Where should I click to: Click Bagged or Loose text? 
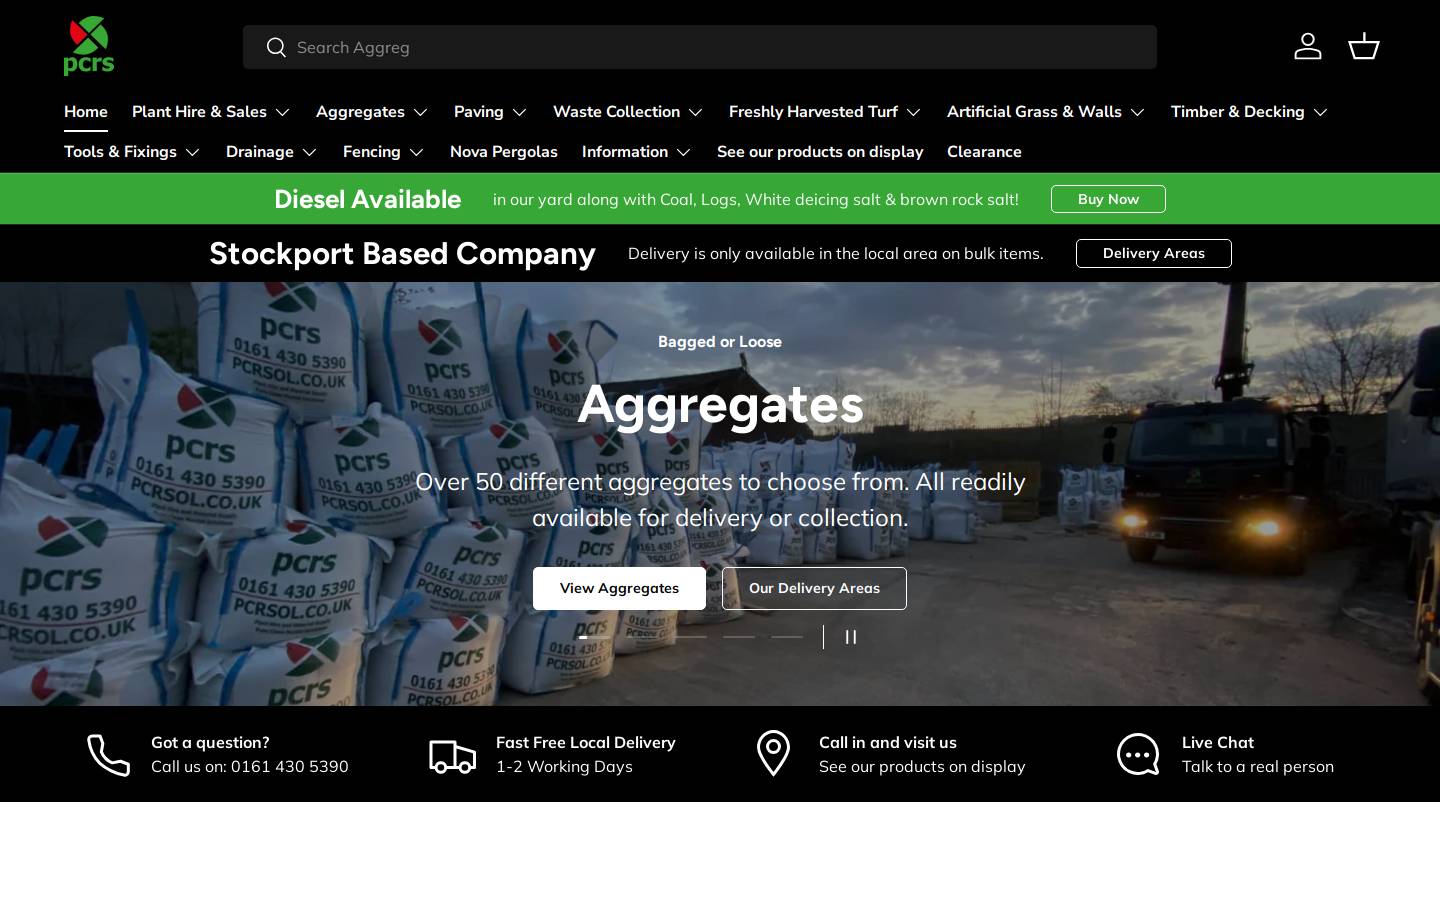[x=720, y=342]
